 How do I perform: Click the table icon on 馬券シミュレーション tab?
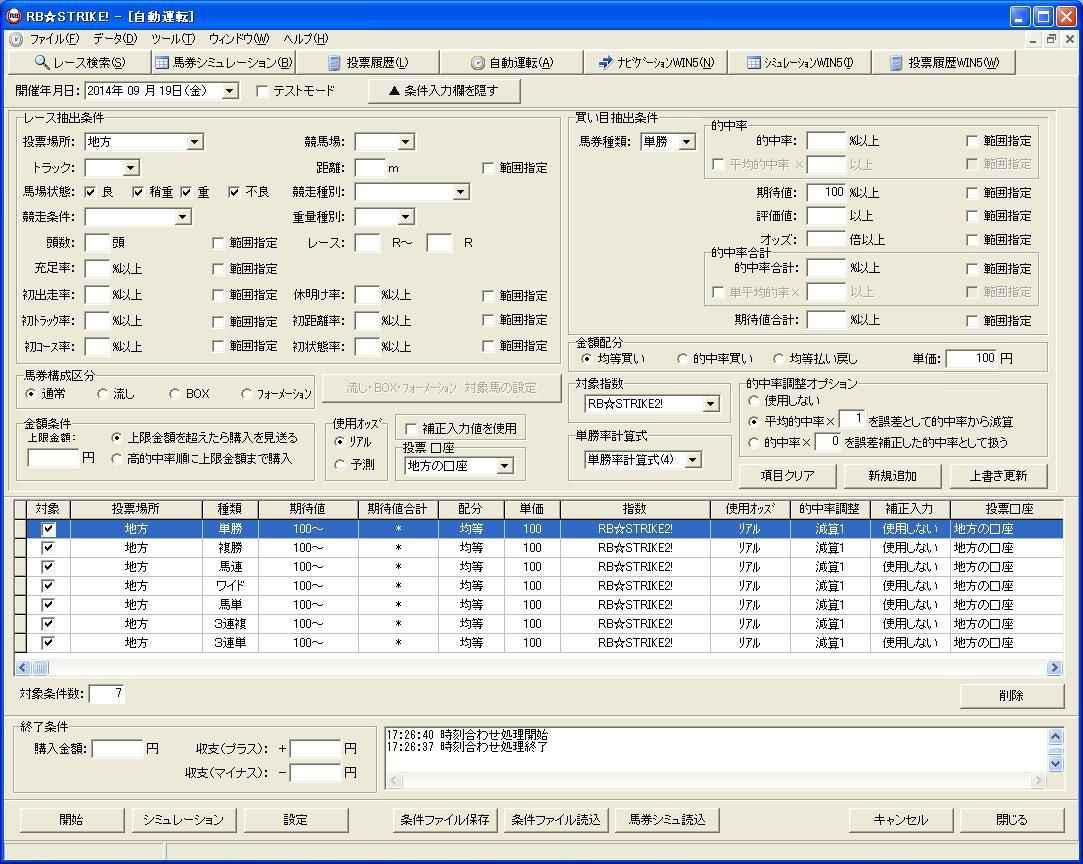pos(162,63)
